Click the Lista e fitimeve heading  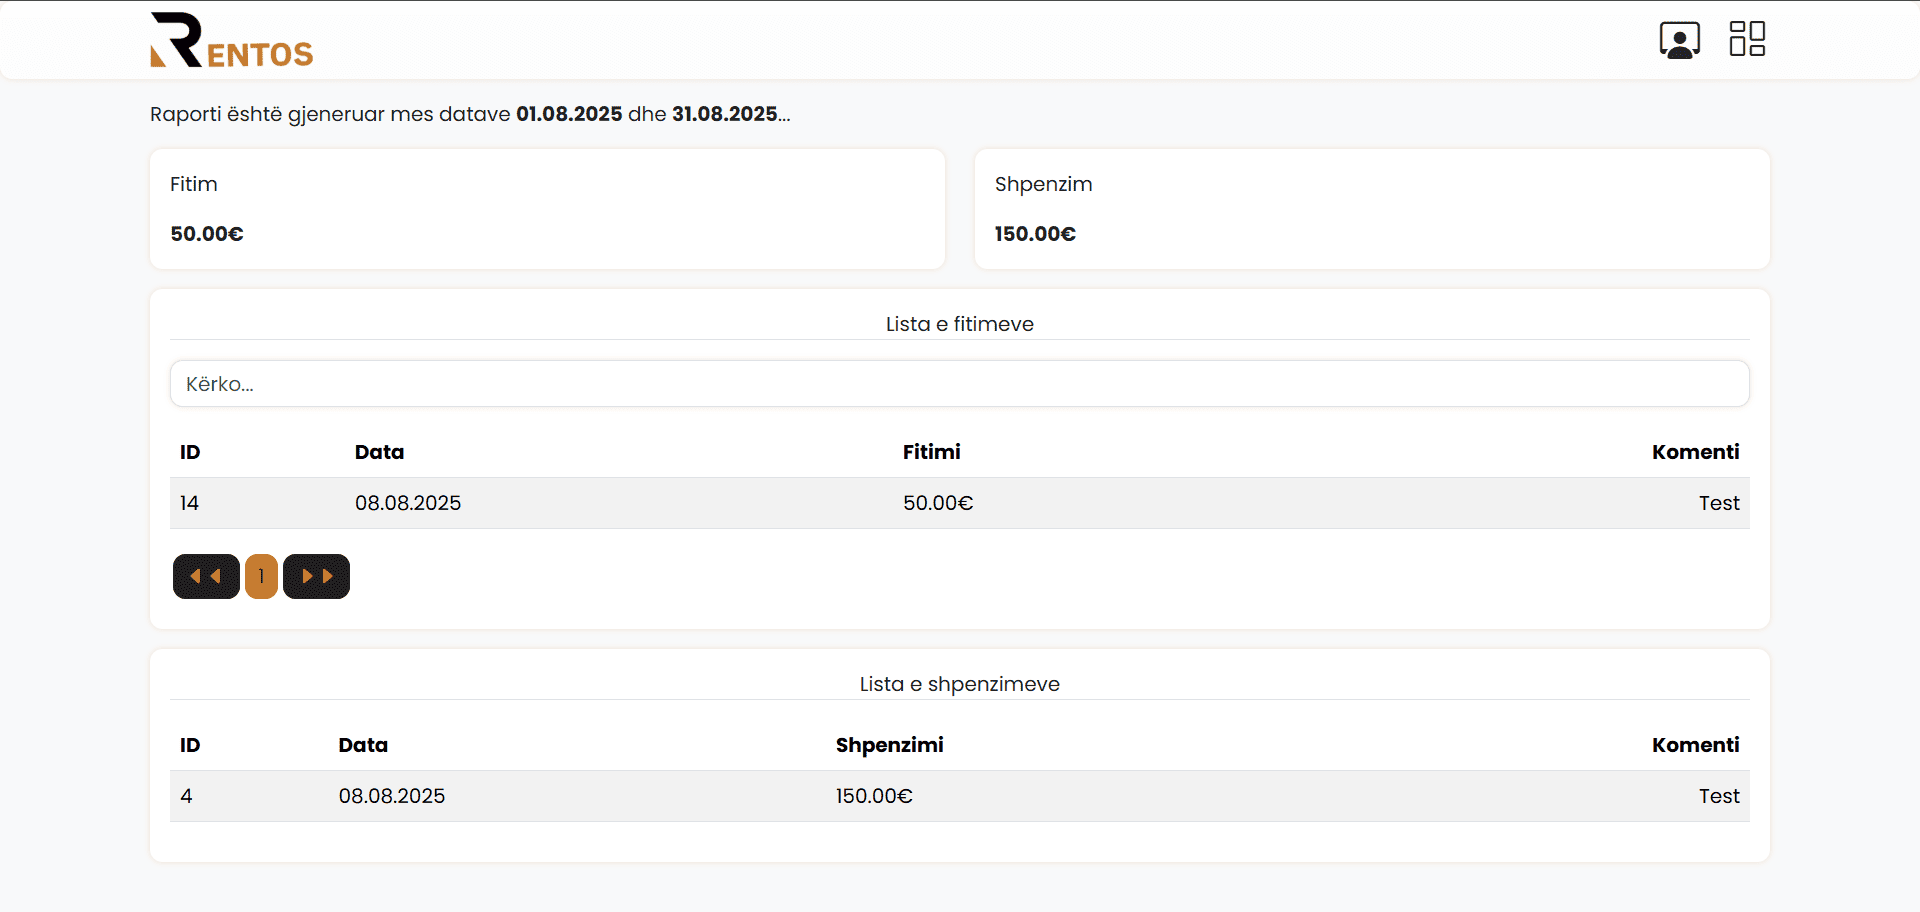point(959,324)
